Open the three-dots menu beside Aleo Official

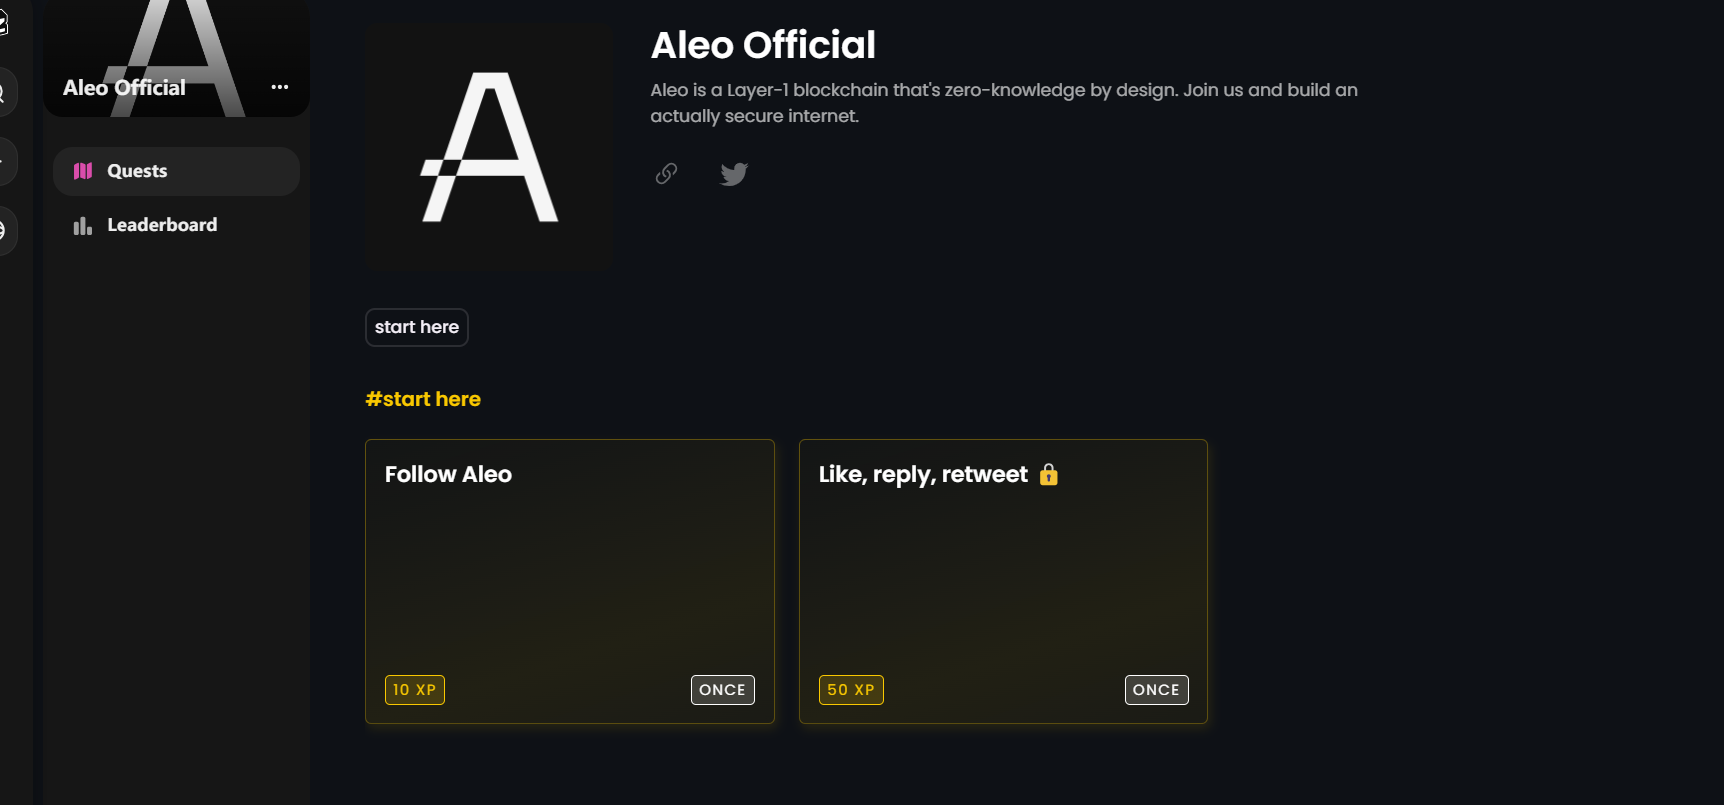pyautogui.click(x=280, y=87)
